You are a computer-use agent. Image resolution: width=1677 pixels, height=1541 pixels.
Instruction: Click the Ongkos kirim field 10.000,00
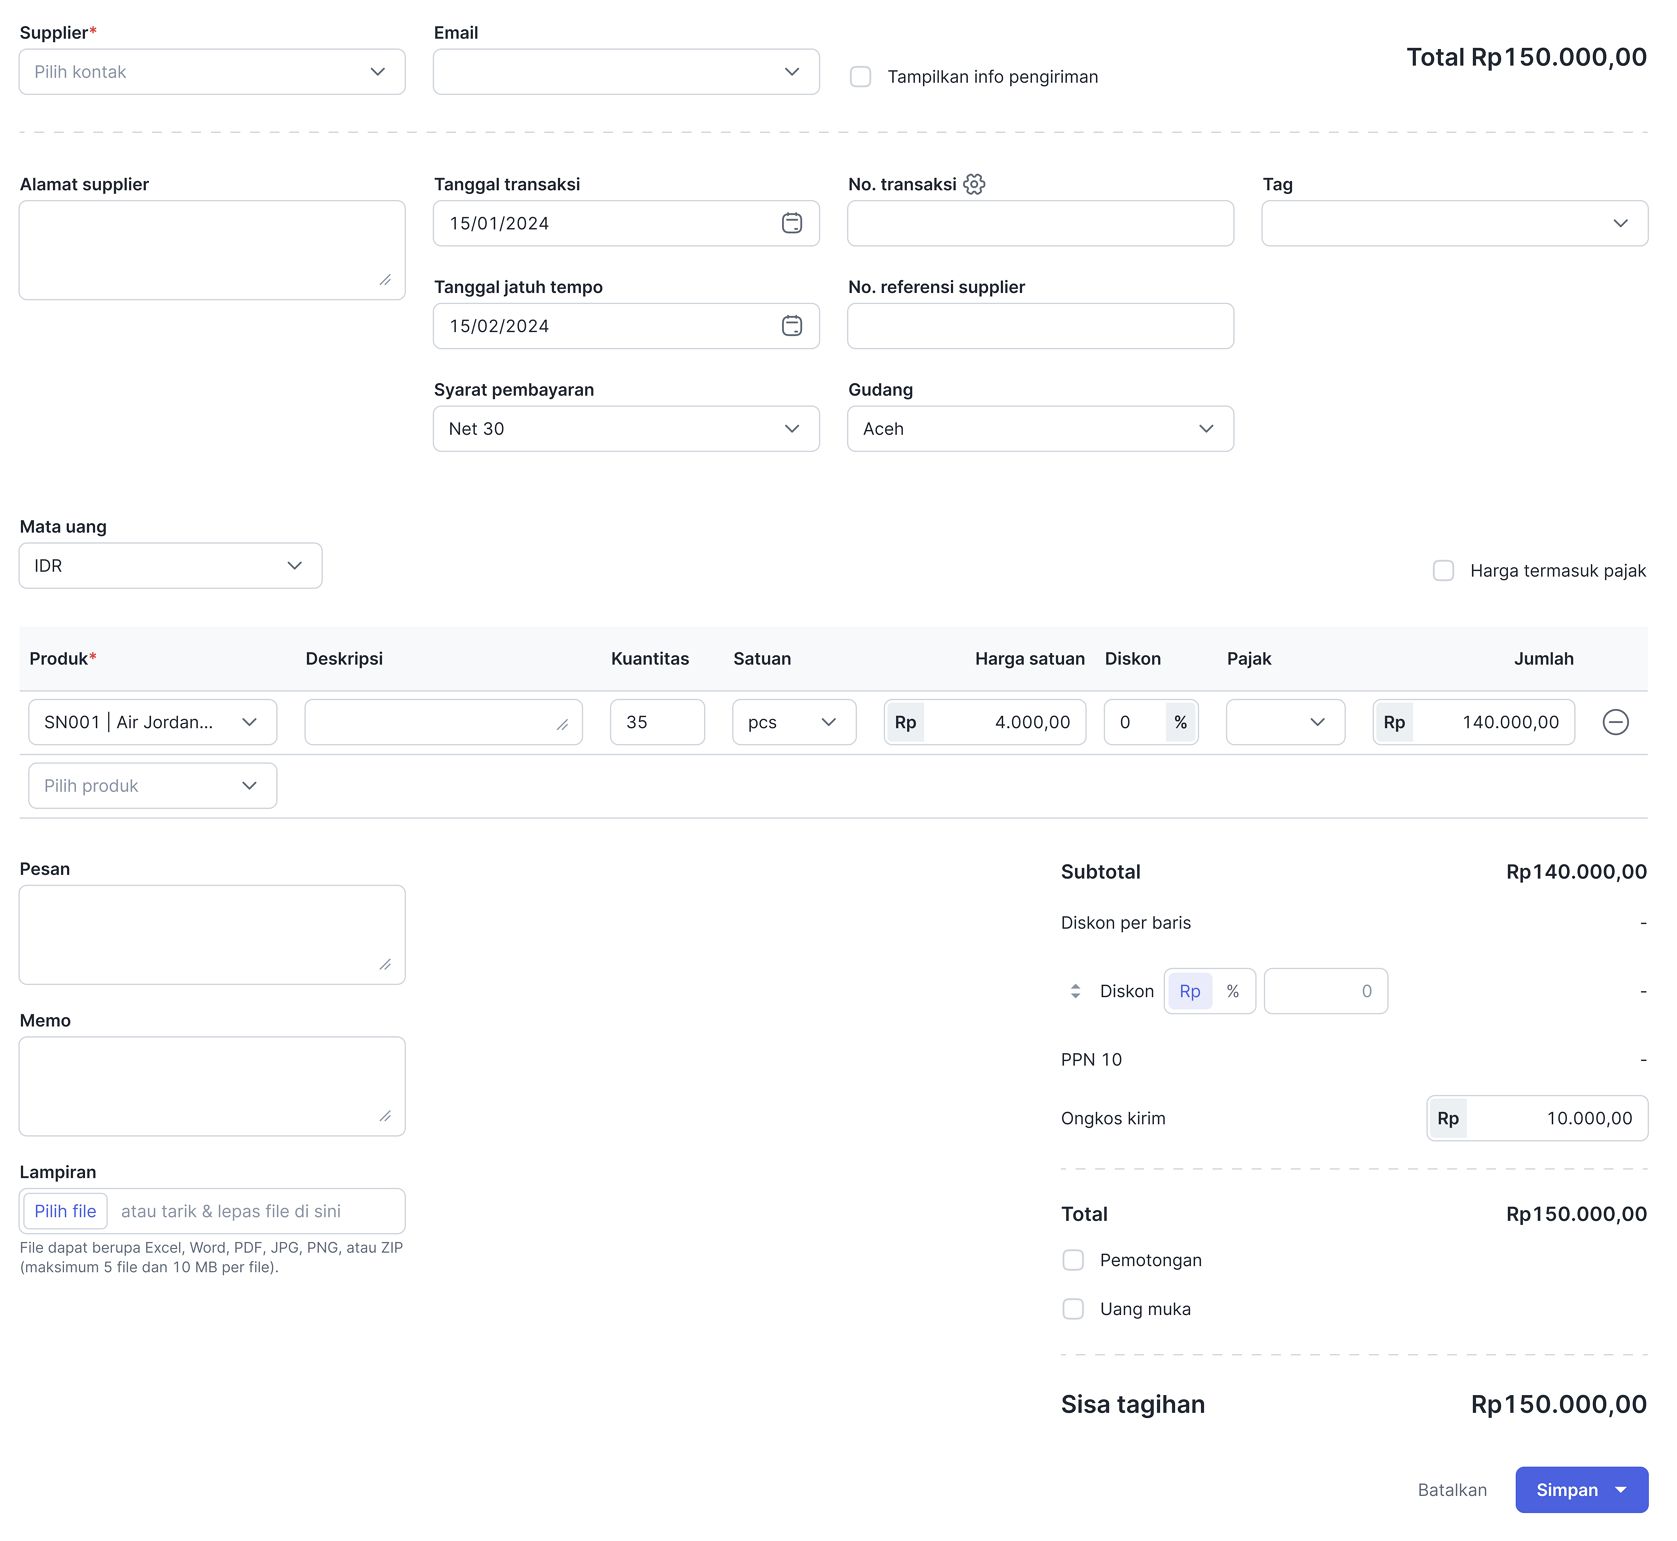[1537, 1118]
